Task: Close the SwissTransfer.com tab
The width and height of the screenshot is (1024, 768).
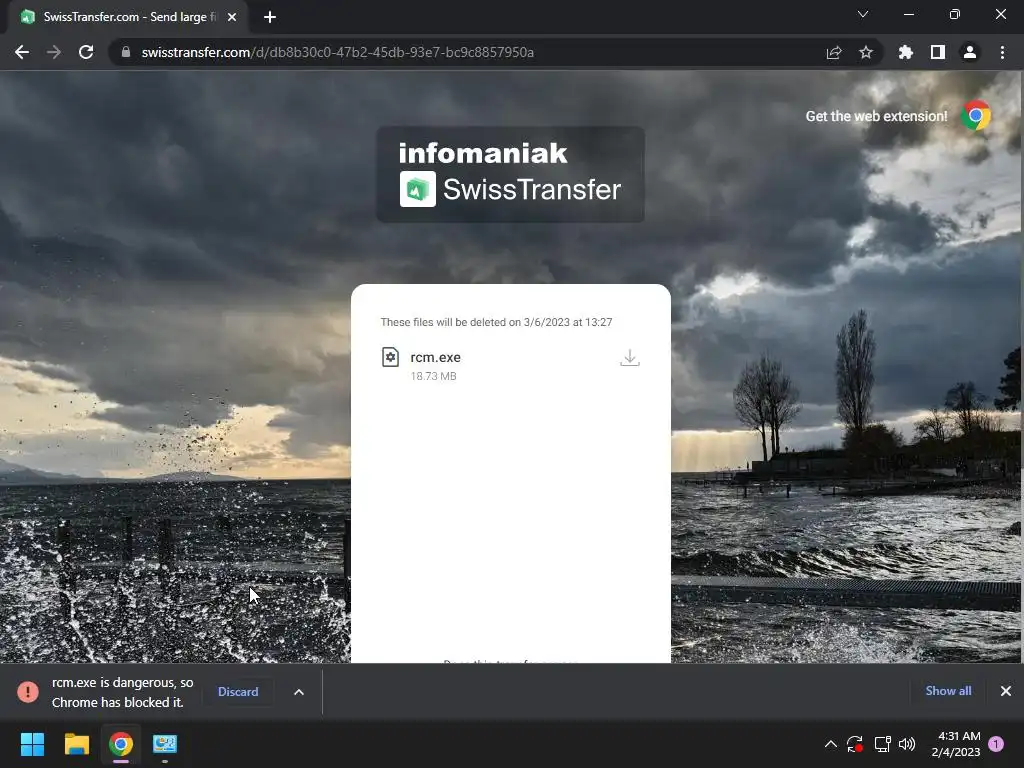Action: pyautogui.click(x=232, y=17)
